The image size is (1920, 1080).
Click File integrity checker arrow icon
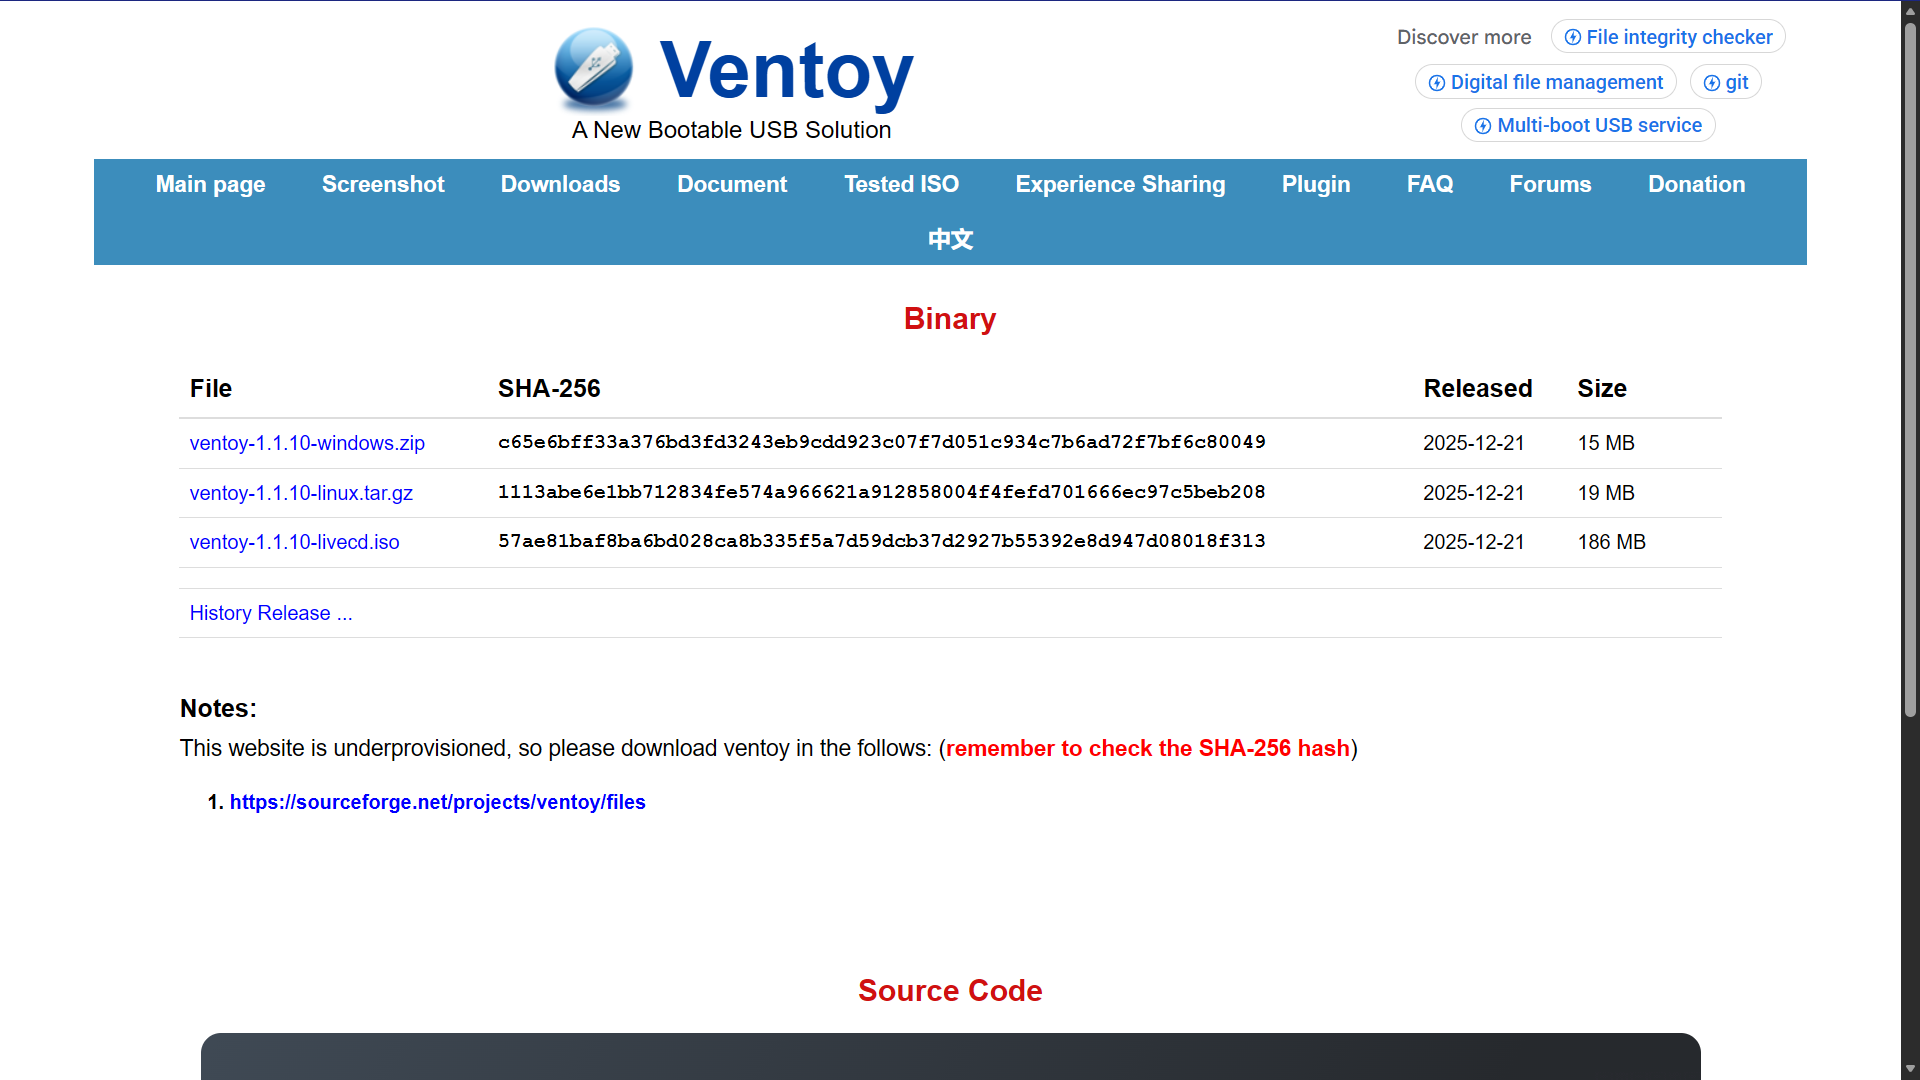tap(1573, 37)
